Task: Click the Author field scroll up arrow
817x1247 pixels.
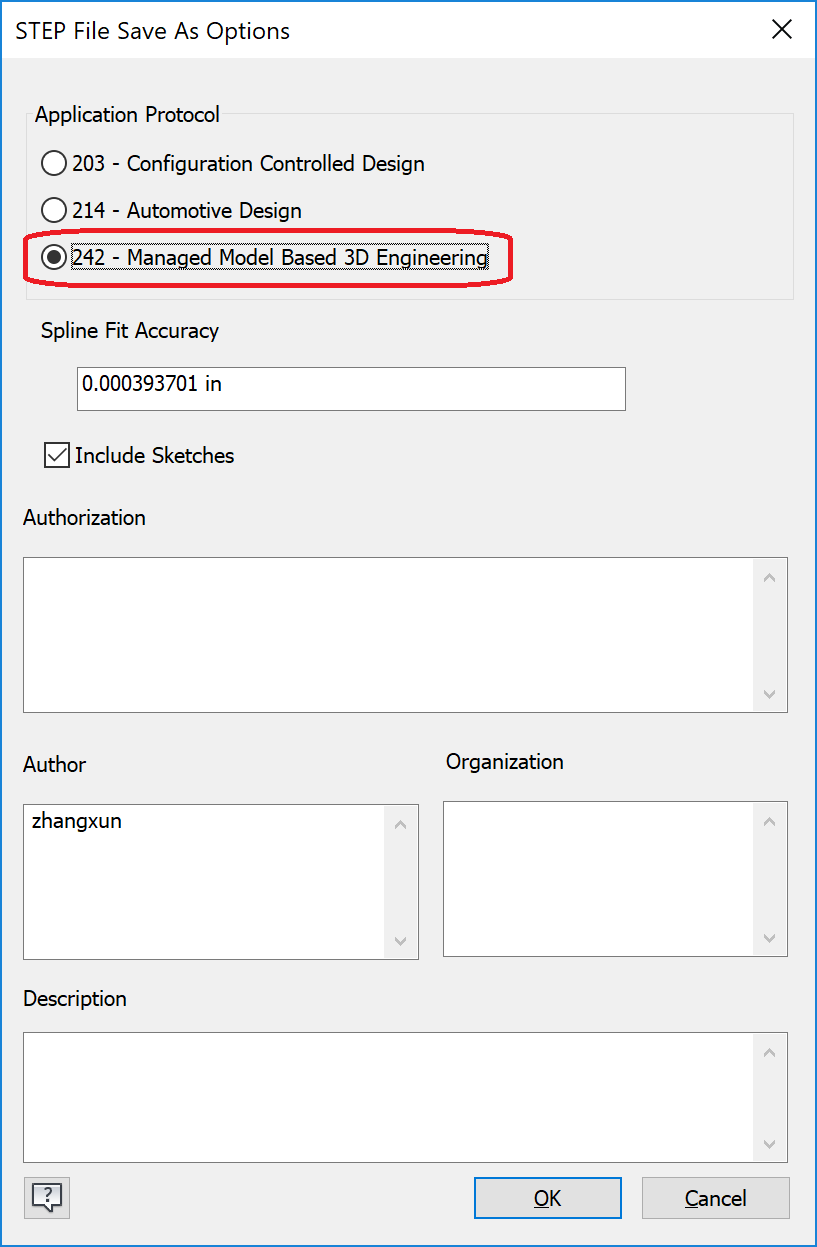Action: 400,822
